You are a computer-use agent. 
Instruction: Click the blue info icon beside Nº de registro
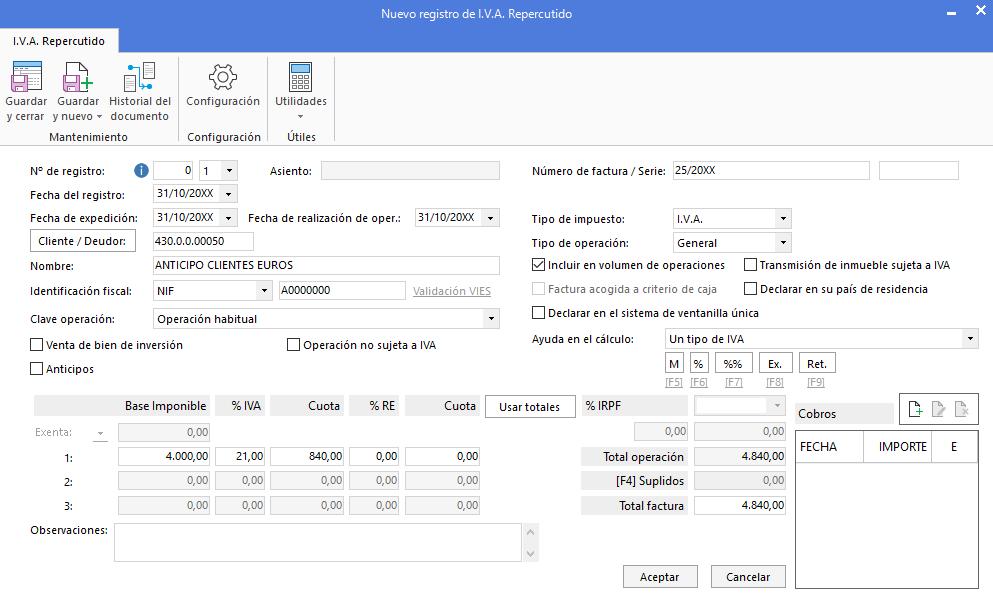pyautogui.click(x=141, y=171)
